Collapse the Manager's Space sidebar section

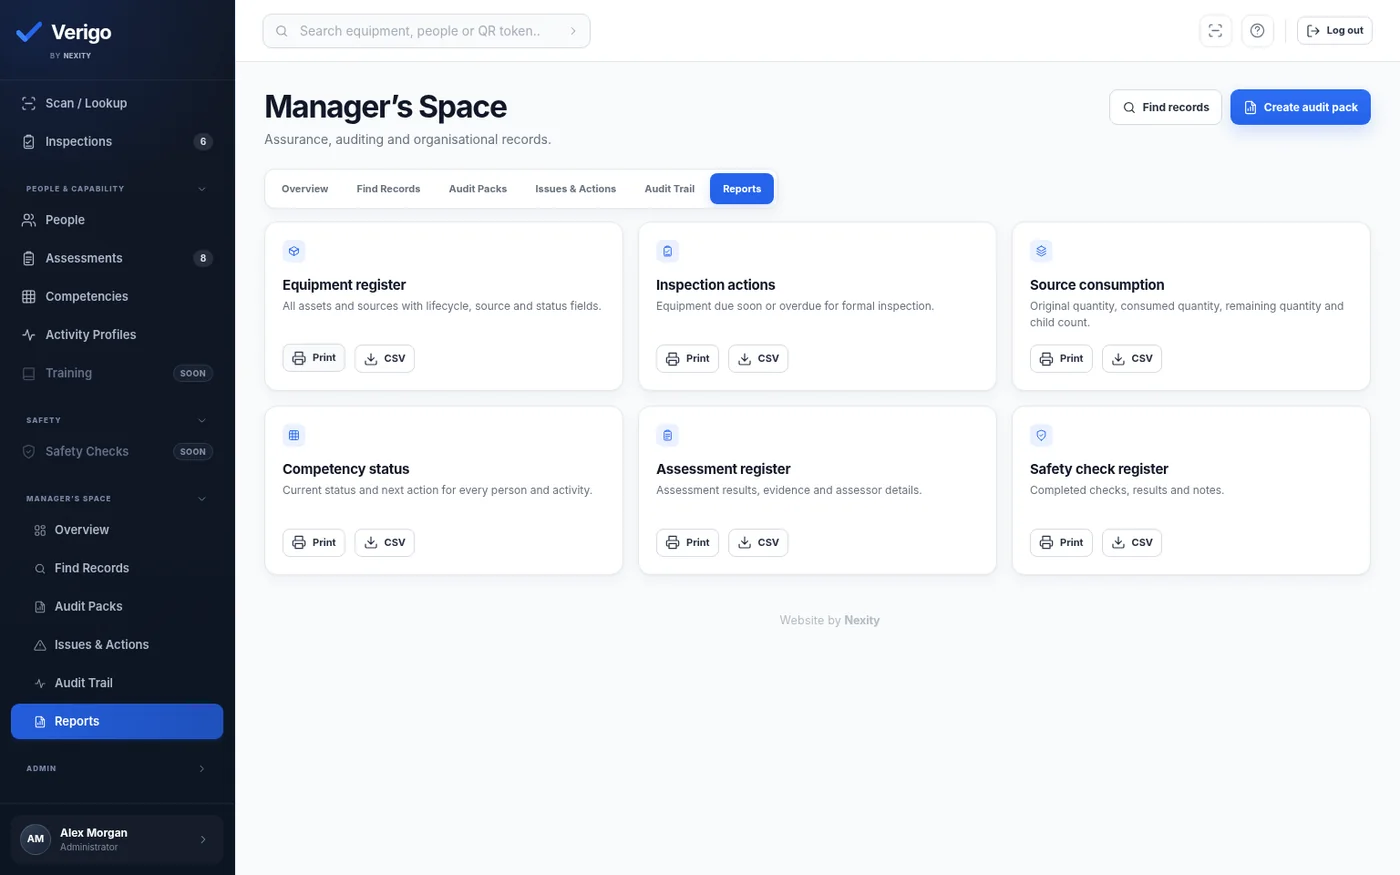point(202,499)
